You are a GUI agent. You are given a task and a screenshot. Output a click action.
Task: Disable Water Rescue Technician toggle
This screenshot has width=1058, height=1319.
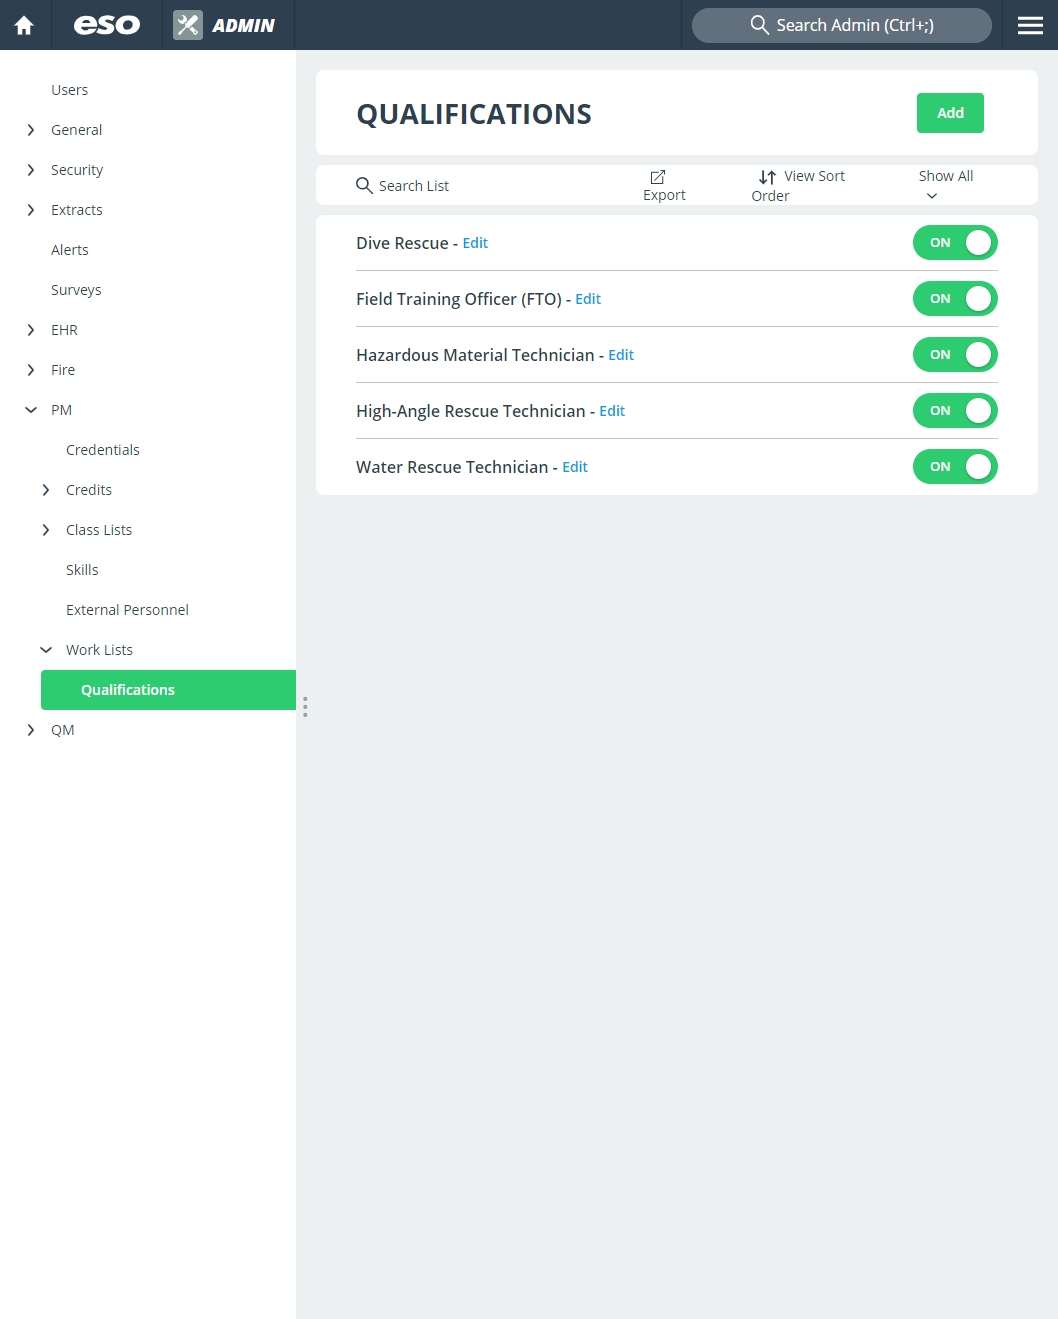coord(955,466)
